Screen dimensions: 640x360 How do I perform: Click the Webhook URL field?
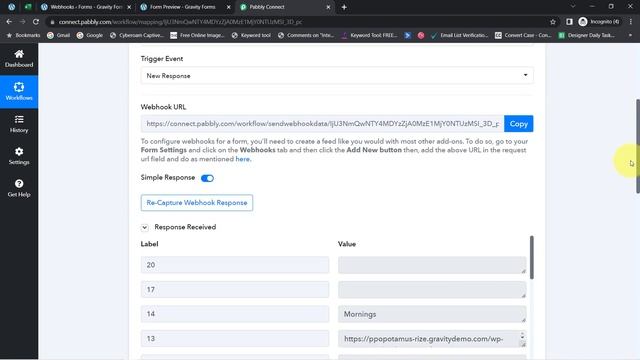click(322, 124)
